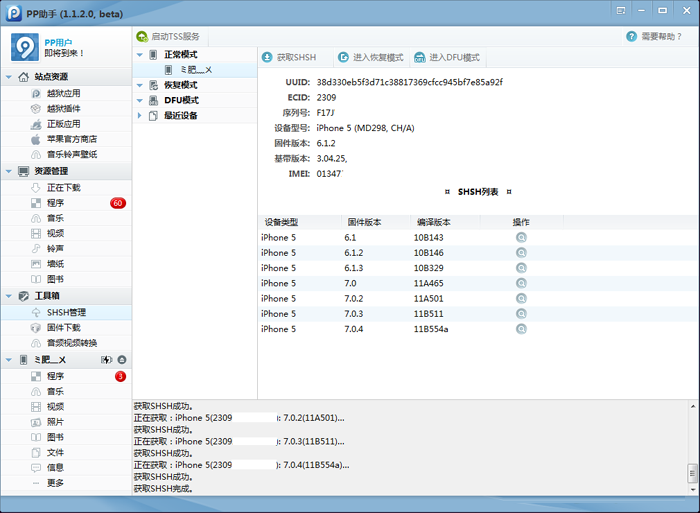
Task: Select the DFU模式 tree item
Action: [x=181, y=100]
